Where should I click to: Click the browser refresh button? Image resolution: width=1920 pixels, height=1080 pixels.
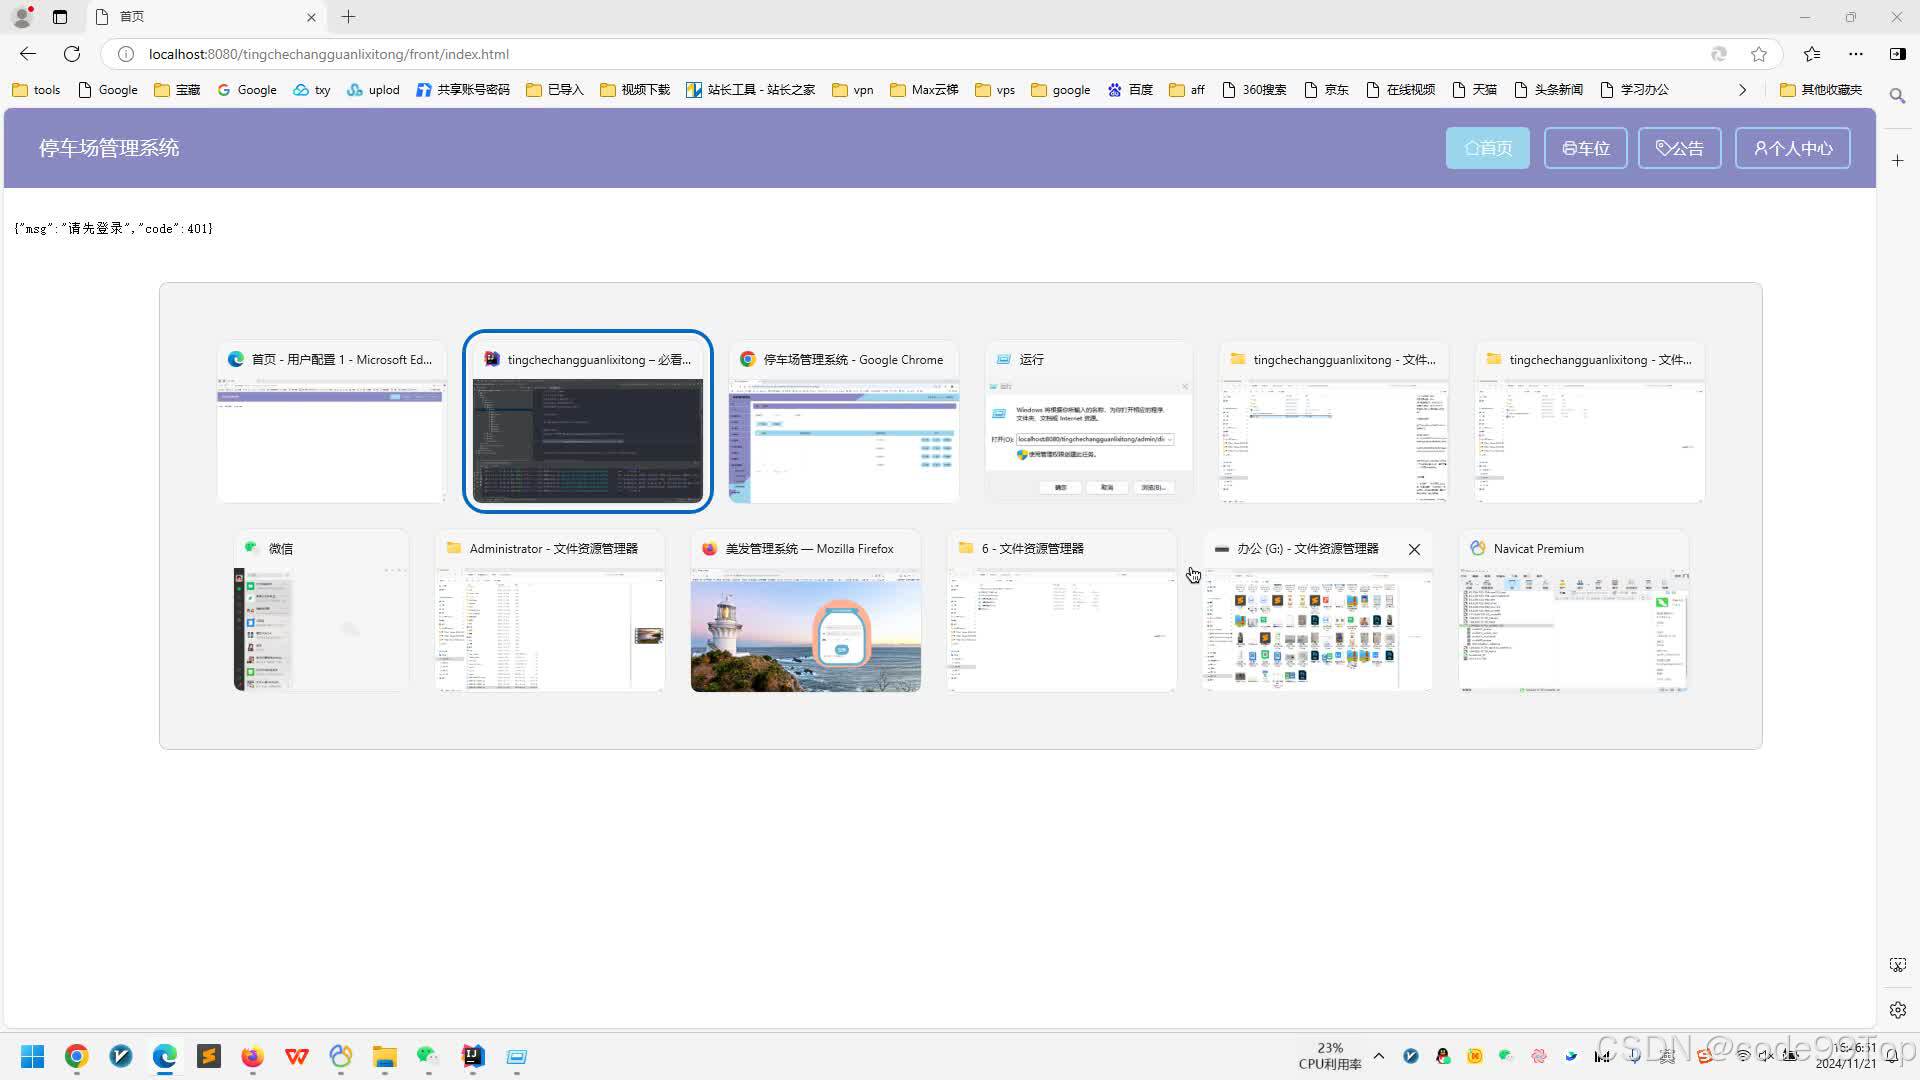pos(72,54)
